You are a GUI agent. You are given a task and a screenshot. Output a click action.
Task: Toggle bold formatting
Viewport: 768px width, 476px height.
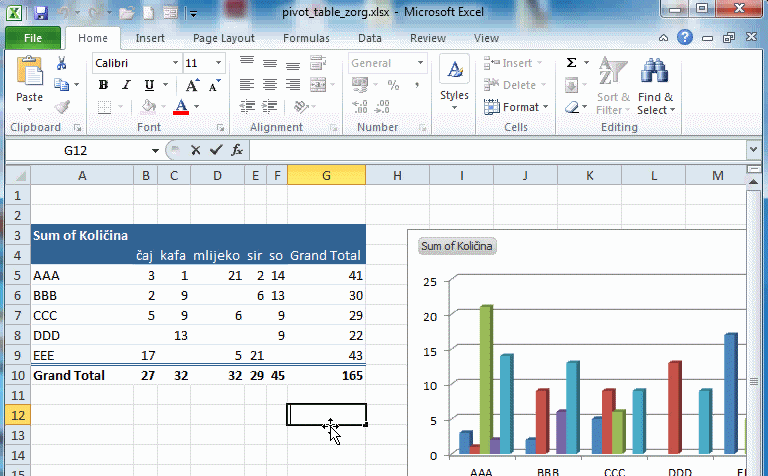tap(103, 85)
